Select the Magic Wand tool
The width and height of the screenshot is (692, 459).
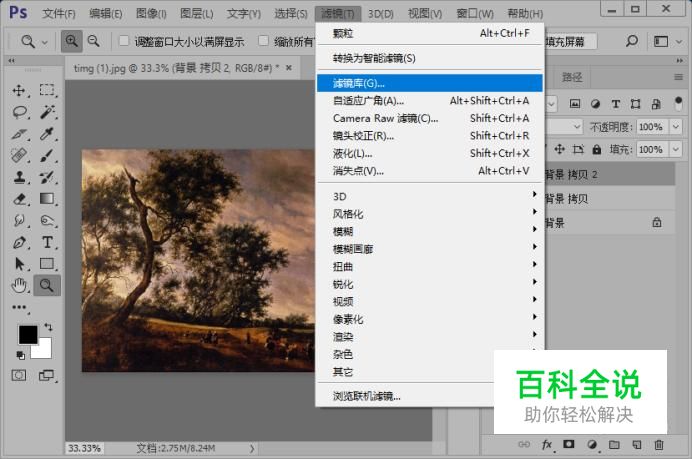point(47,112)
